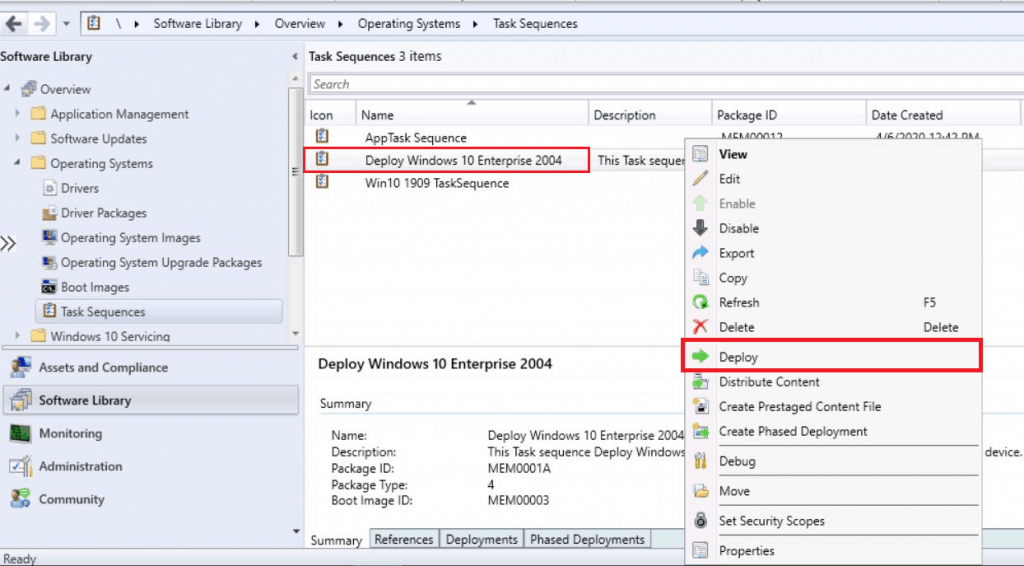This screenshot has height=566, width=1024.
Task: Click the Set Security Scopes lock icon
Action: pos(700,521)
